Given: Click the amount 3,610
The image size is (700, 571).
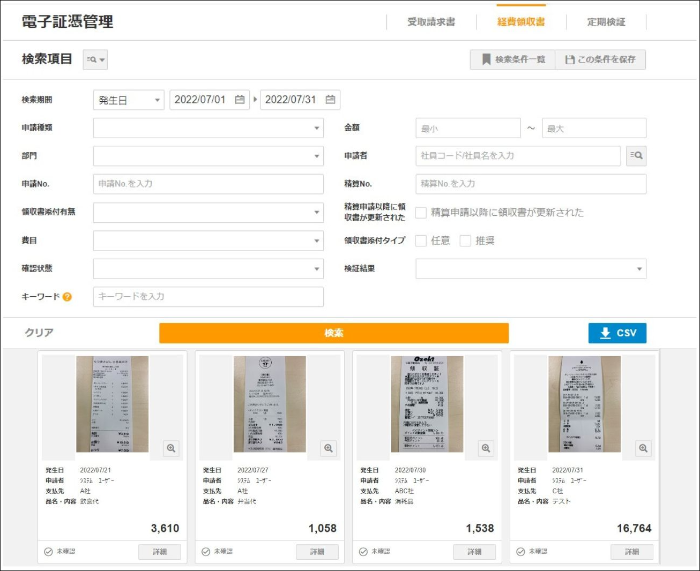Looking at the screenshot, I should tap(165, 529).
